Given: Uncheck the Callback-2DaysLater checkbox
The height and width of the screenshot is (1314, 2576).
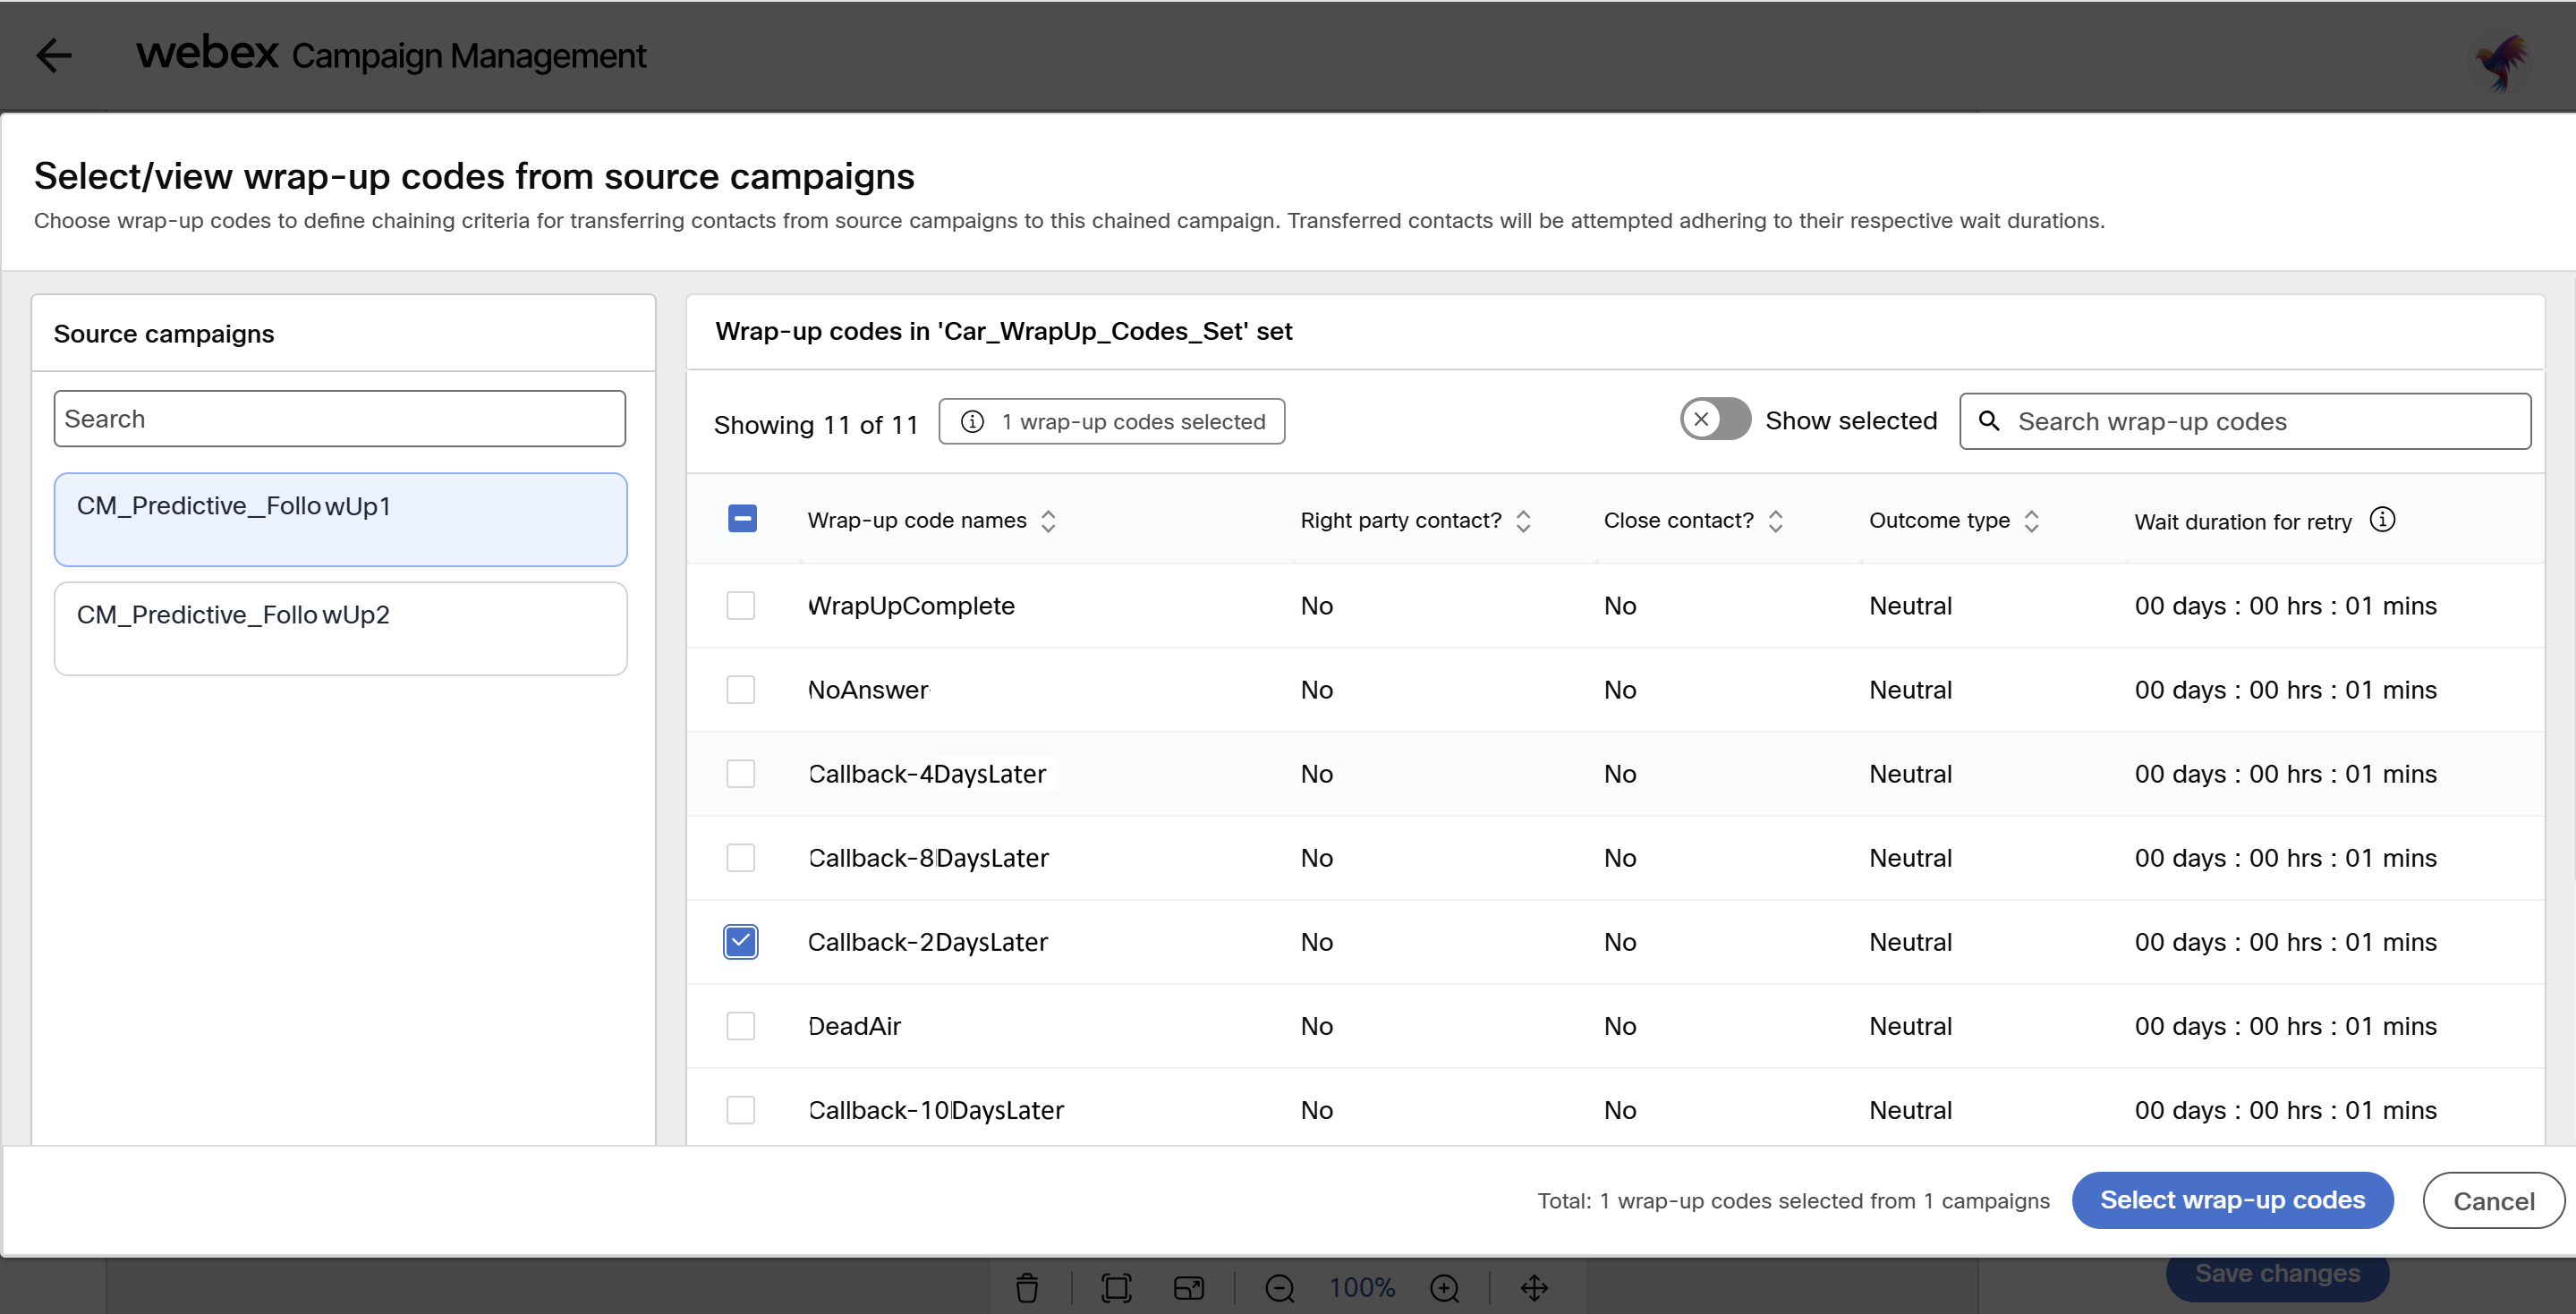Looking at the screenshot, I should click(x=740, y=942).
